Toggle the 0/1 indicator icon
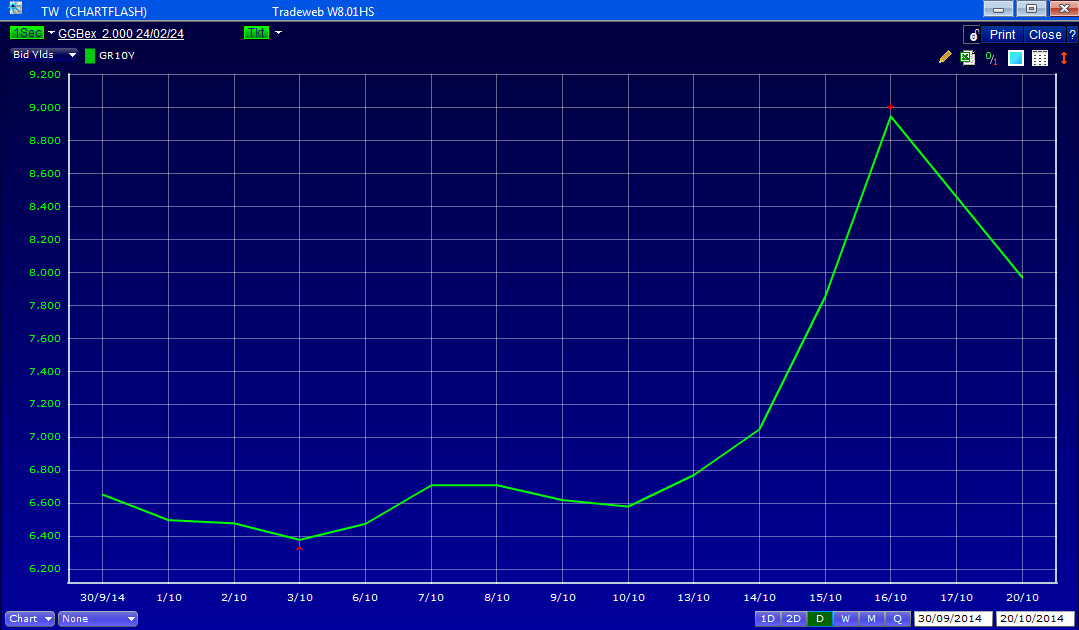Viewport: 1079px width, 630px height. [x=992, y=58]
